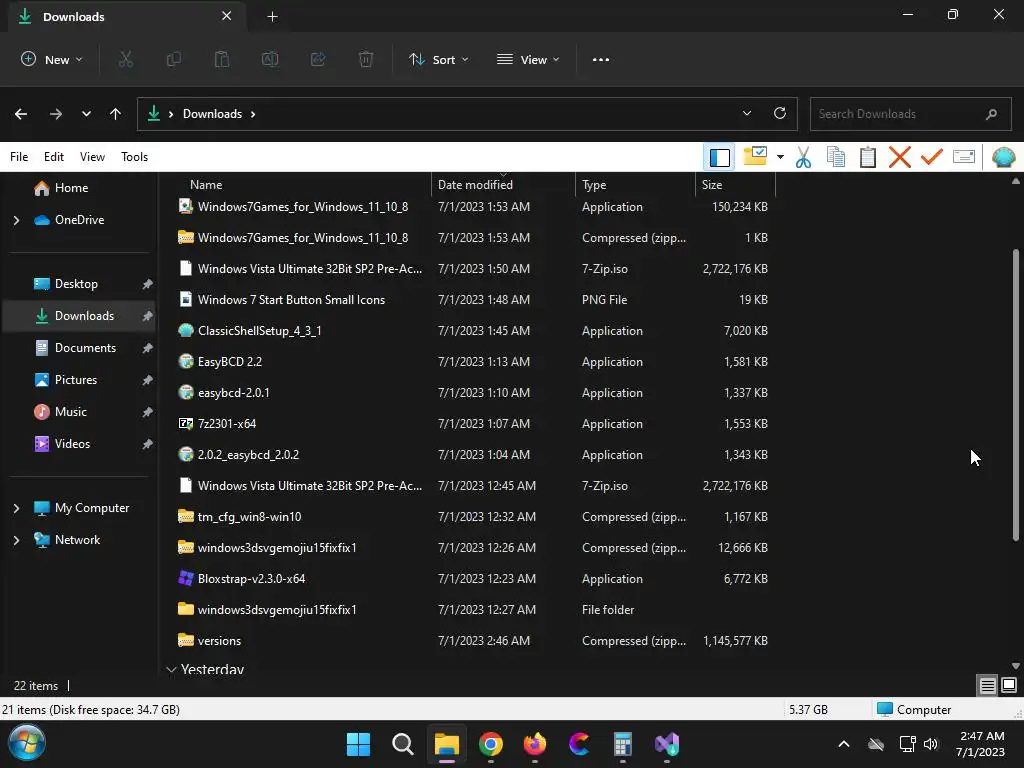Open Classic Shell settings shell icon
The width and height of the screenshot is (1024, 768).
pos(1004,157)
